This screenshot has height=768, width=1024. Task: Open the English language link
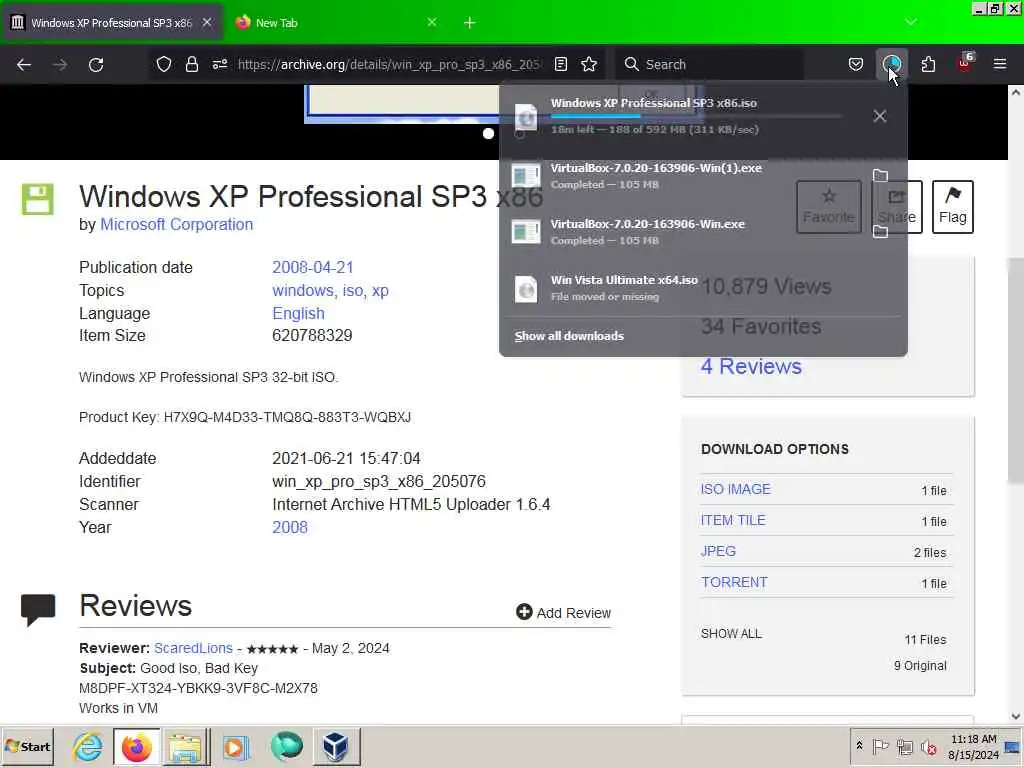pyautogui.click(x=298, y=313)
